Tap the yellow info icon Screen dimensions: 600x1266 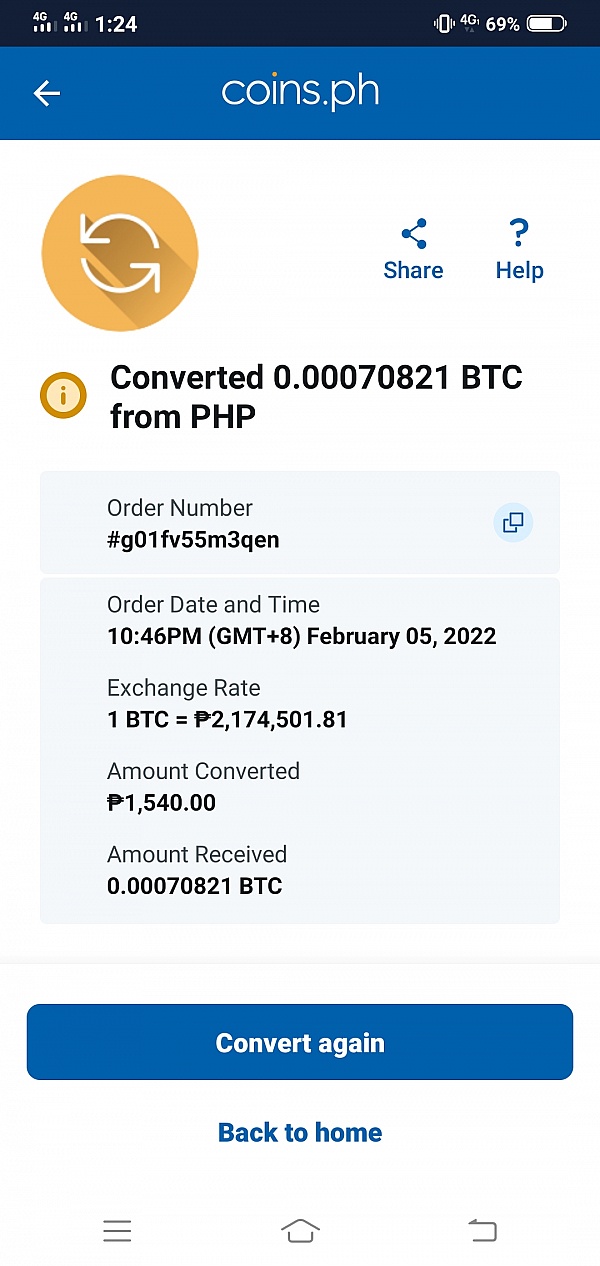[63, 396]
